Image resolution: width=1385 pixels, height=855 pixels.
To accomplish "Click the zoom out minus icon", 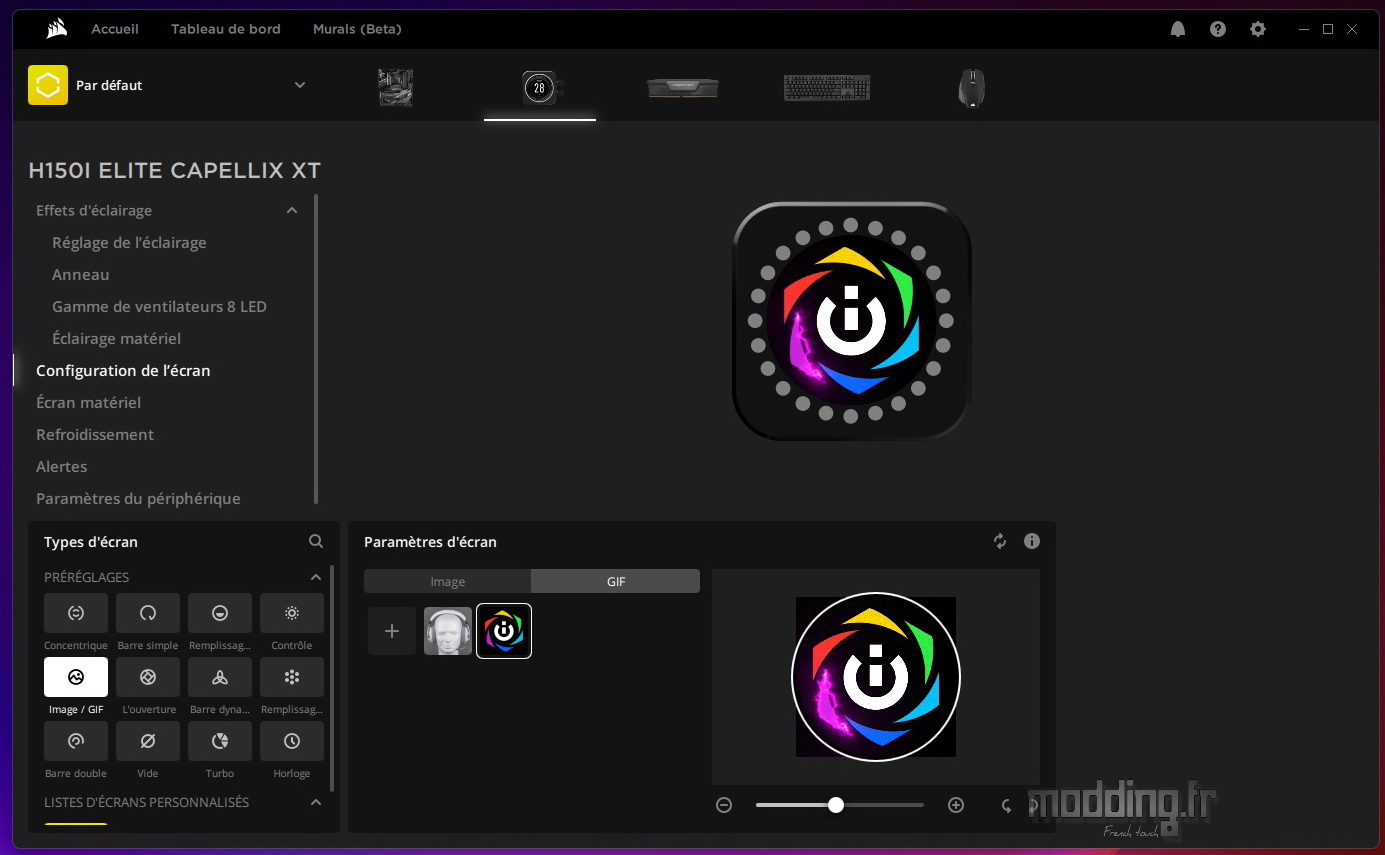I will click(724, 805).
